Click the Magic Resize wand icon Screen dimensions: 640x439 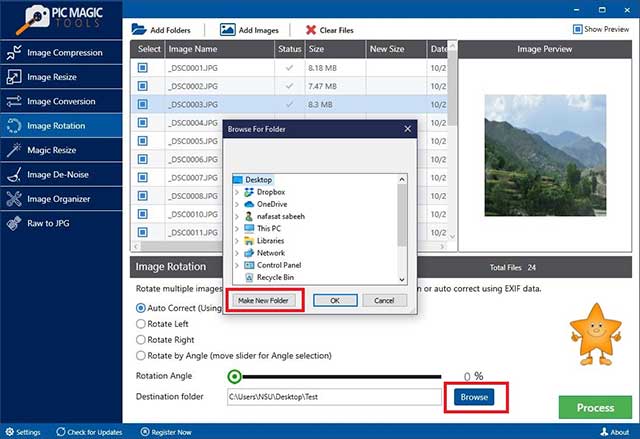[x=13, y=150]
